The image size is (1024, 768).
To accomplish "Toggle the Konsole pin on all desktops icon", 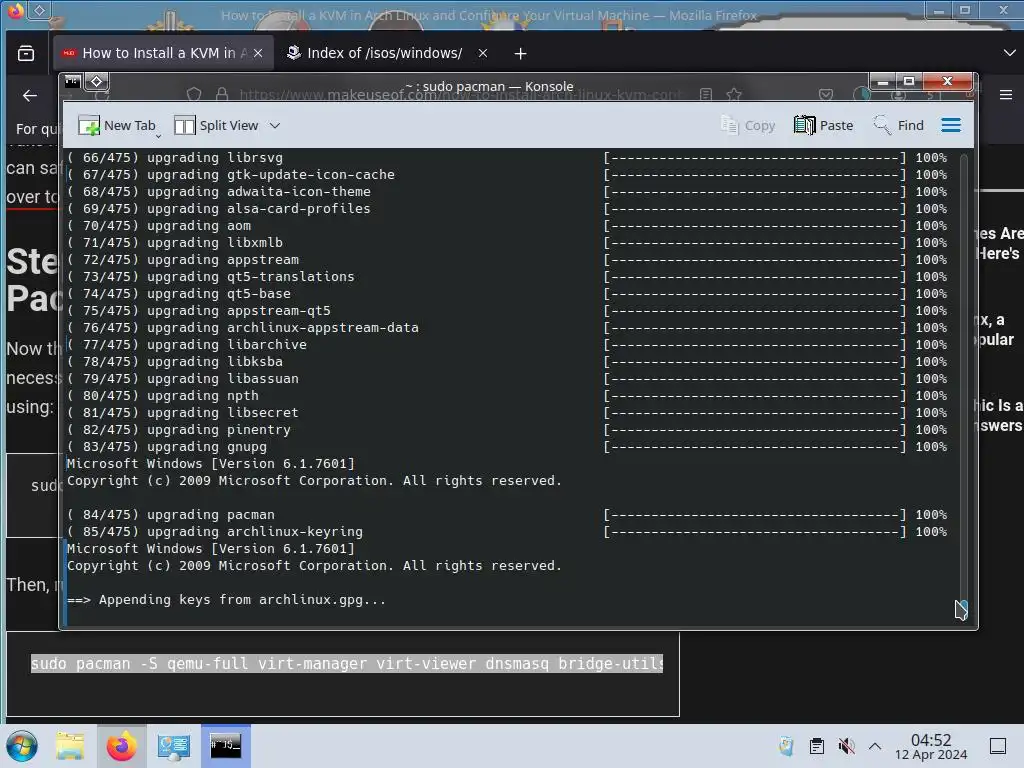I will (97, 82).
